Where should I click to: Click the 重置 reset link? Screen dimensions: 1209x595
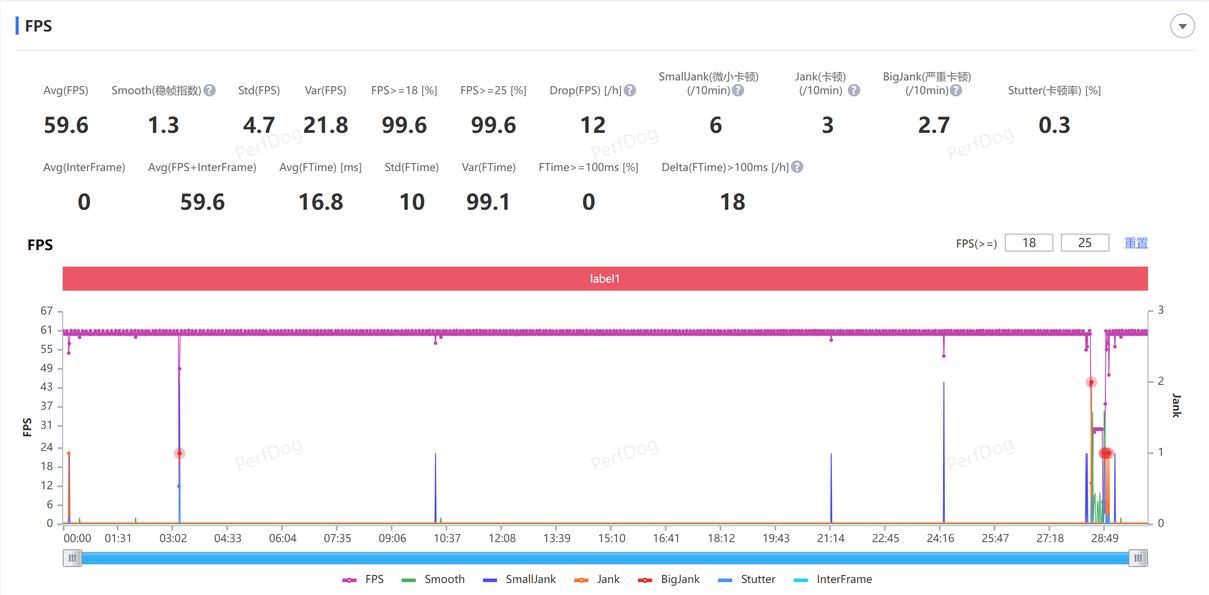(1135, 243)
